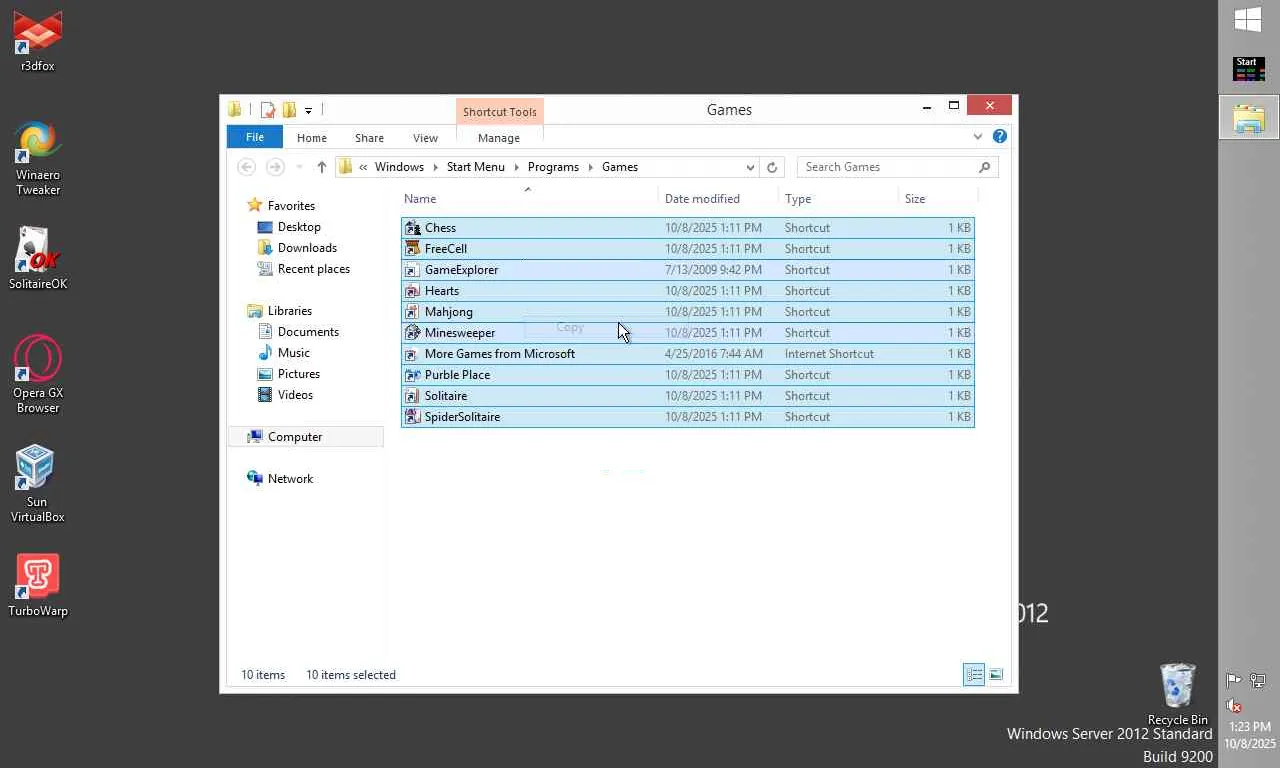Viewport: 1280px width, 768px height.
Task: Click the SpiderSolitaire shortcut icon
Action: click(x=412, y=417)
